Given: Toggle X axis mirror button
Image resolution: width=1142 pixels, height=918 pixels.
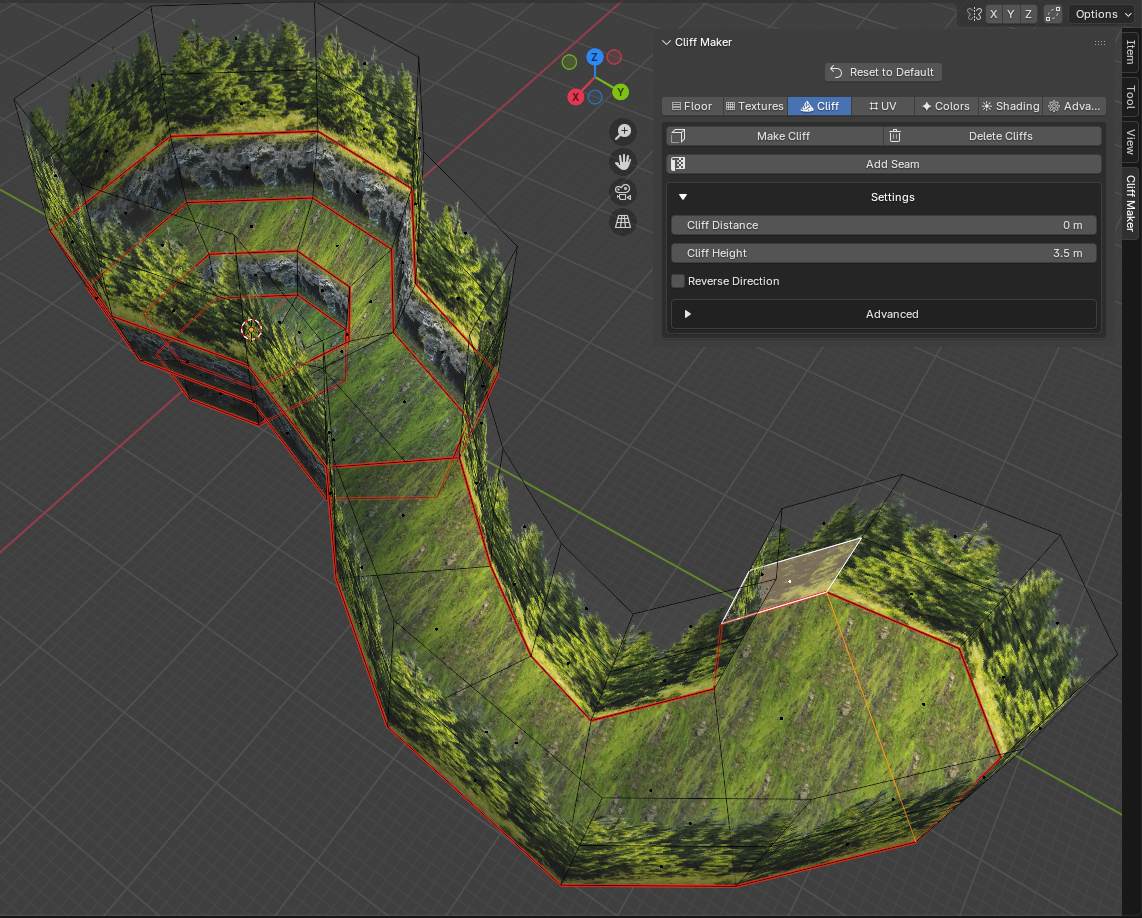Looking at the screenshot, I should click(993, 14).
